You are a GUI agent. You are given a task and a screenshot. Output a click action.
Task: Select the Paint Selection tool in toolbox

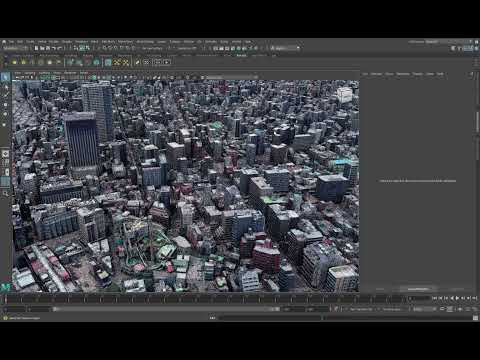point(5,96)
